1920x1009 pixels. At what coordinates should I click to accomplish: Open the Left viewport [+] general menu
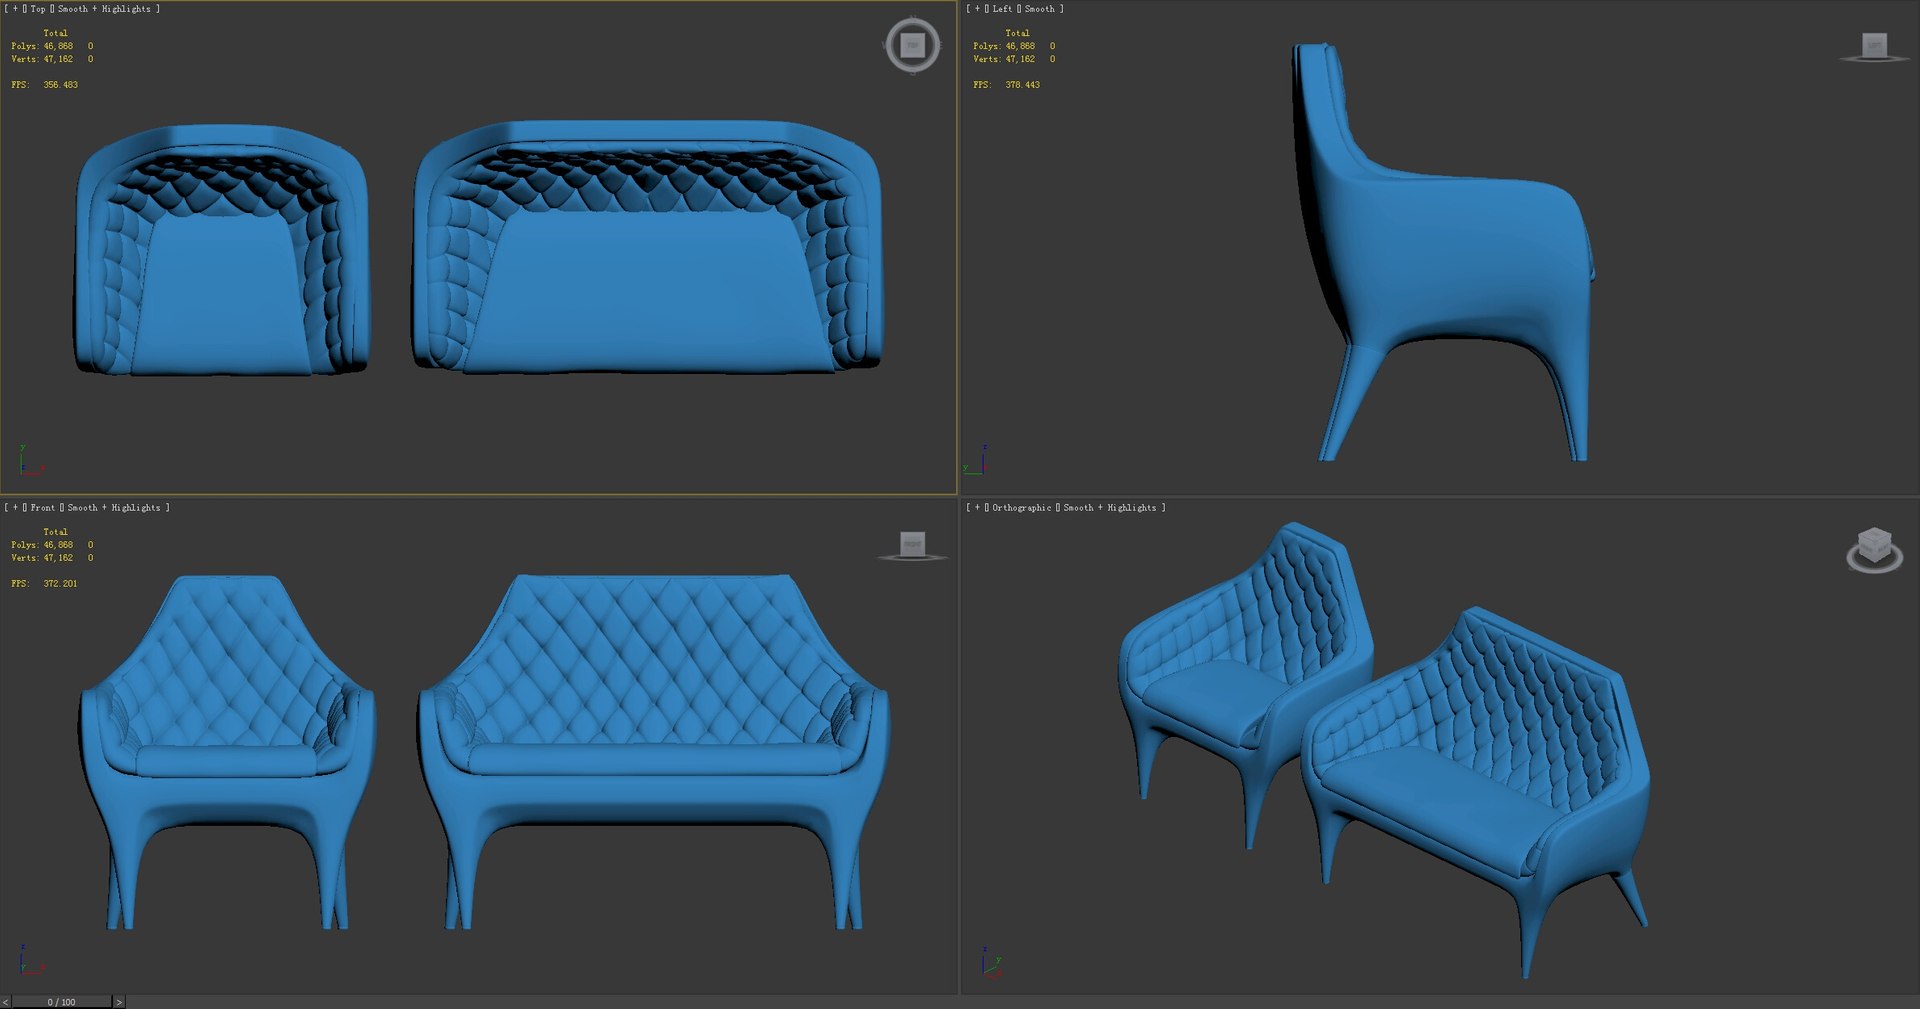coord(977,9)
